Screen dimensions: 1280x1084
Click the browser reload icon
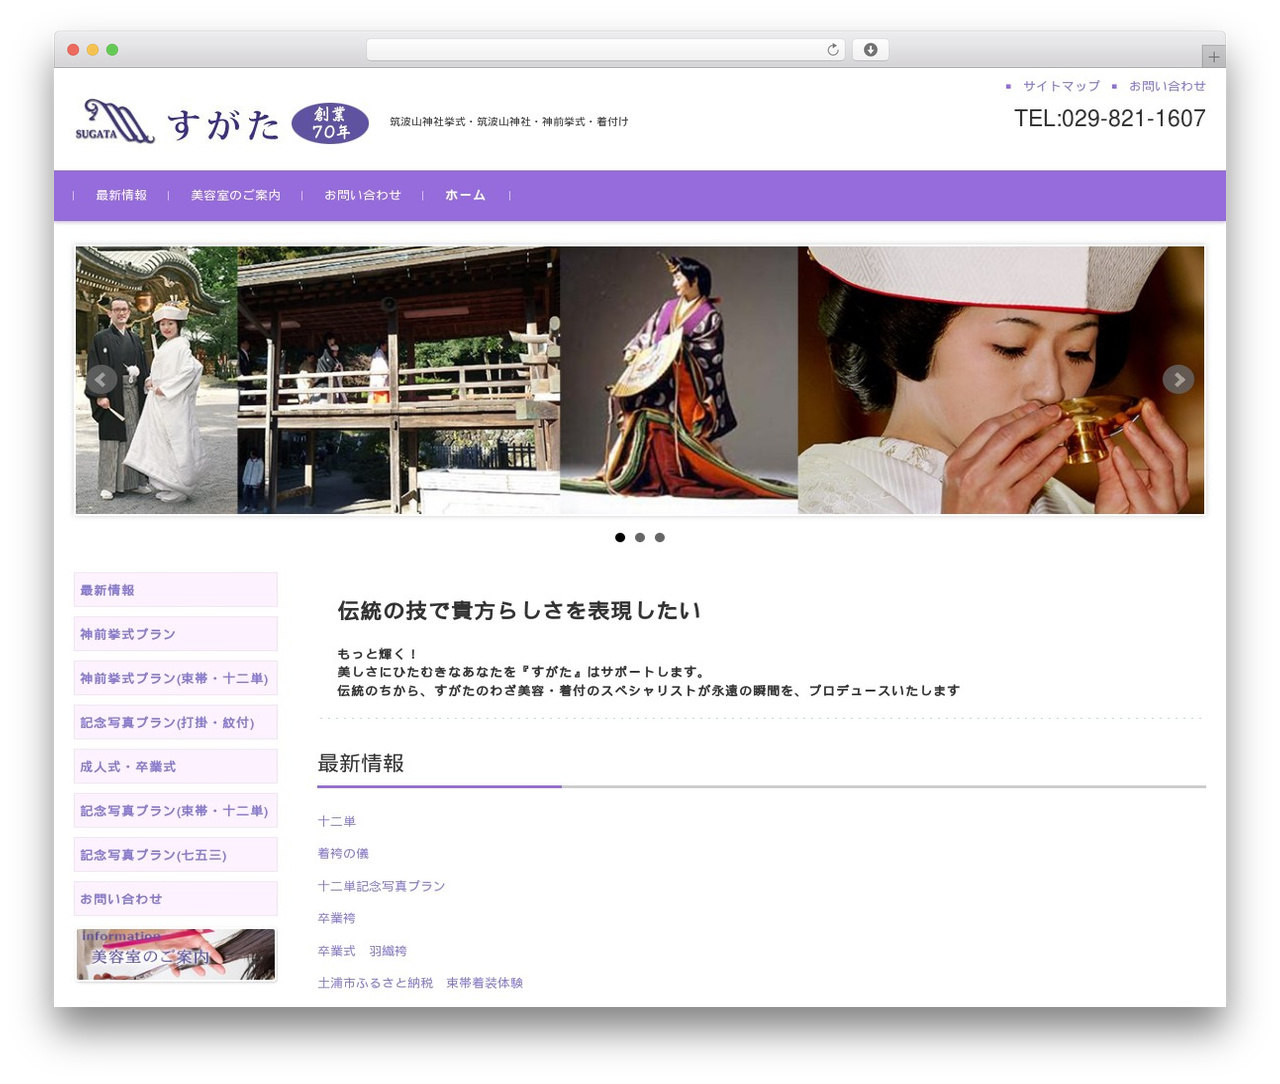pos(832,50)
